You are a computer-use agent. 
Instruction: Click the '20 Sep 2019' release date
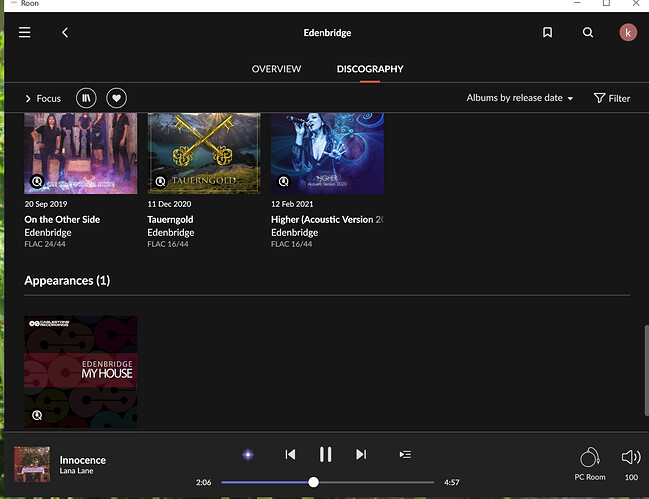click(46, 204)
